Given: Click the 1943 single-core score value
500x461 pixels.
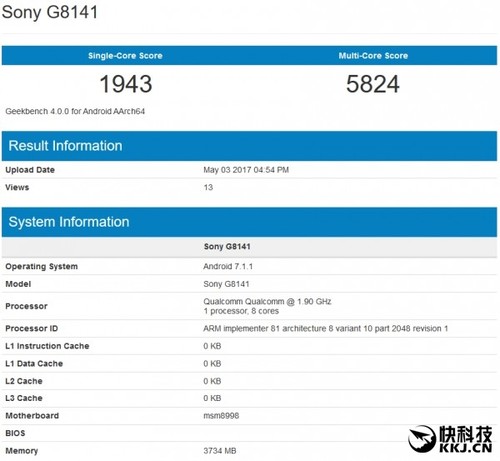Looking at the screenshot, I should [x=126, y=84].
